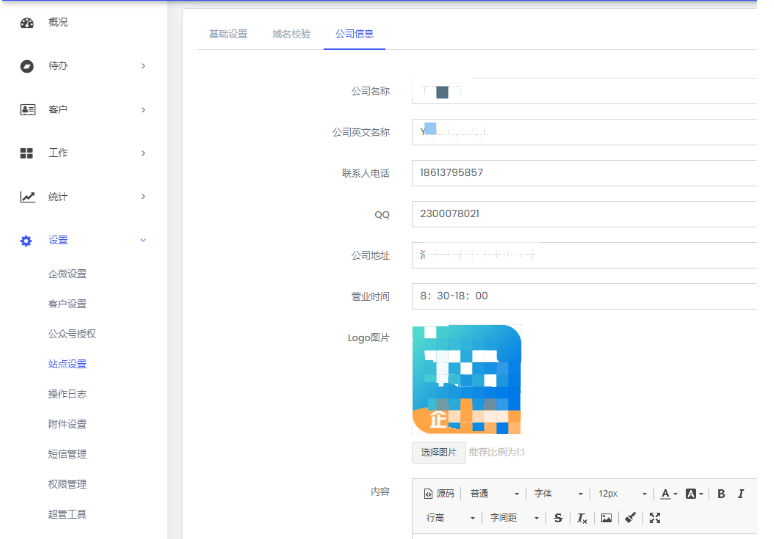This screenshot has width=774, height=539.
Task: Toggle fullscreen editor mode
Action: pyautogui.click(x=655, y=518)
